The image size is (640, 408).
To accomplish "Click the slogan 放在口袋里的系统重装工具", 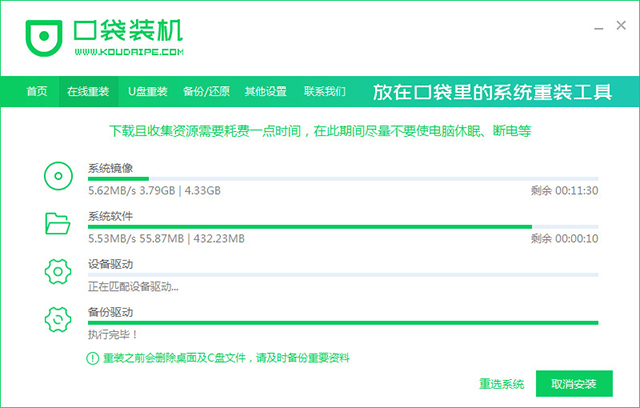I will [x=492, y=92].
